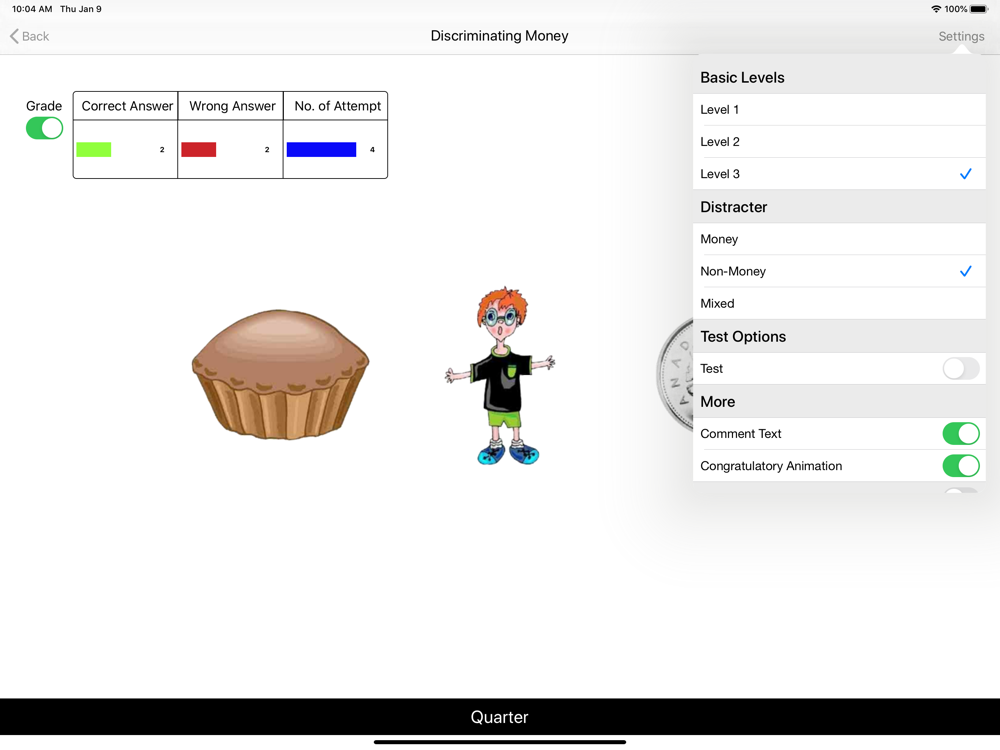Click the attempt count value 4
This screenshot has width=1000, height=750.
(x=372, y=149)
